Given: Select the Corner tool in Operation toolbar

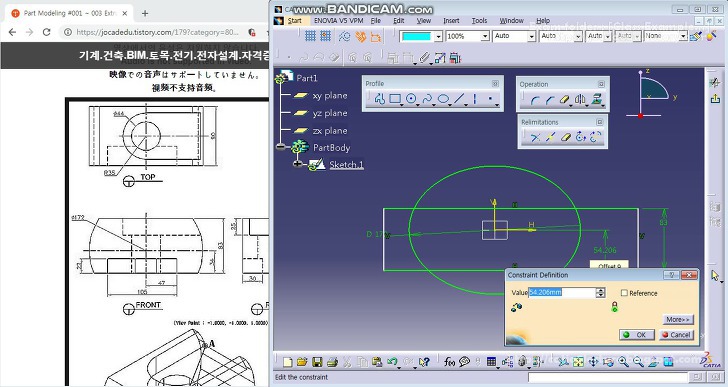Looking at the screenshot, I should pyautogui.click(x=534, y=100).
